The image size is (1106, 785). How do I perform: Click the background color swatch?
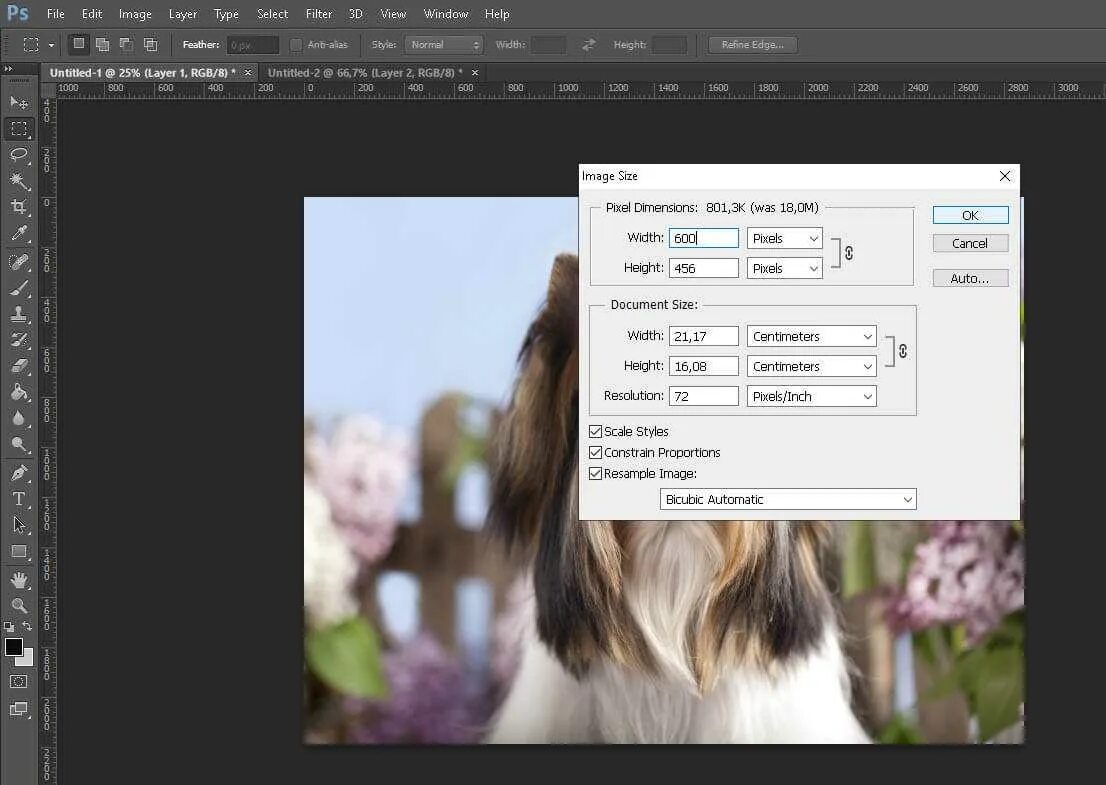click(x=27, y=660)
